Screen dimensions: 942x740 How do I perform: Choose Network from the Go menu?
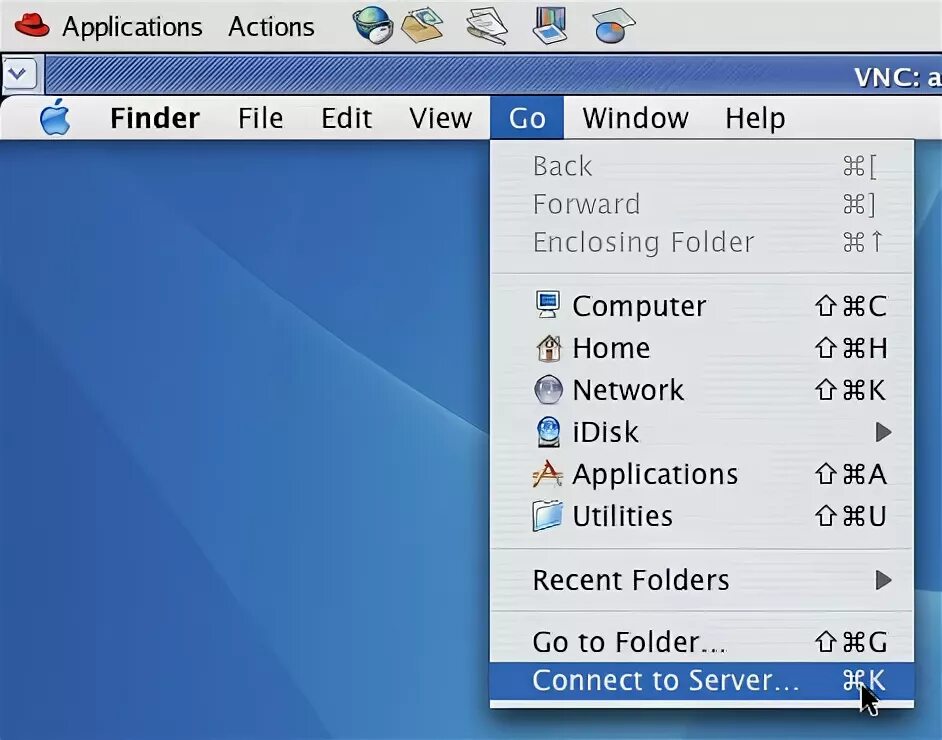pyautogui.click(x=702, y=390)
